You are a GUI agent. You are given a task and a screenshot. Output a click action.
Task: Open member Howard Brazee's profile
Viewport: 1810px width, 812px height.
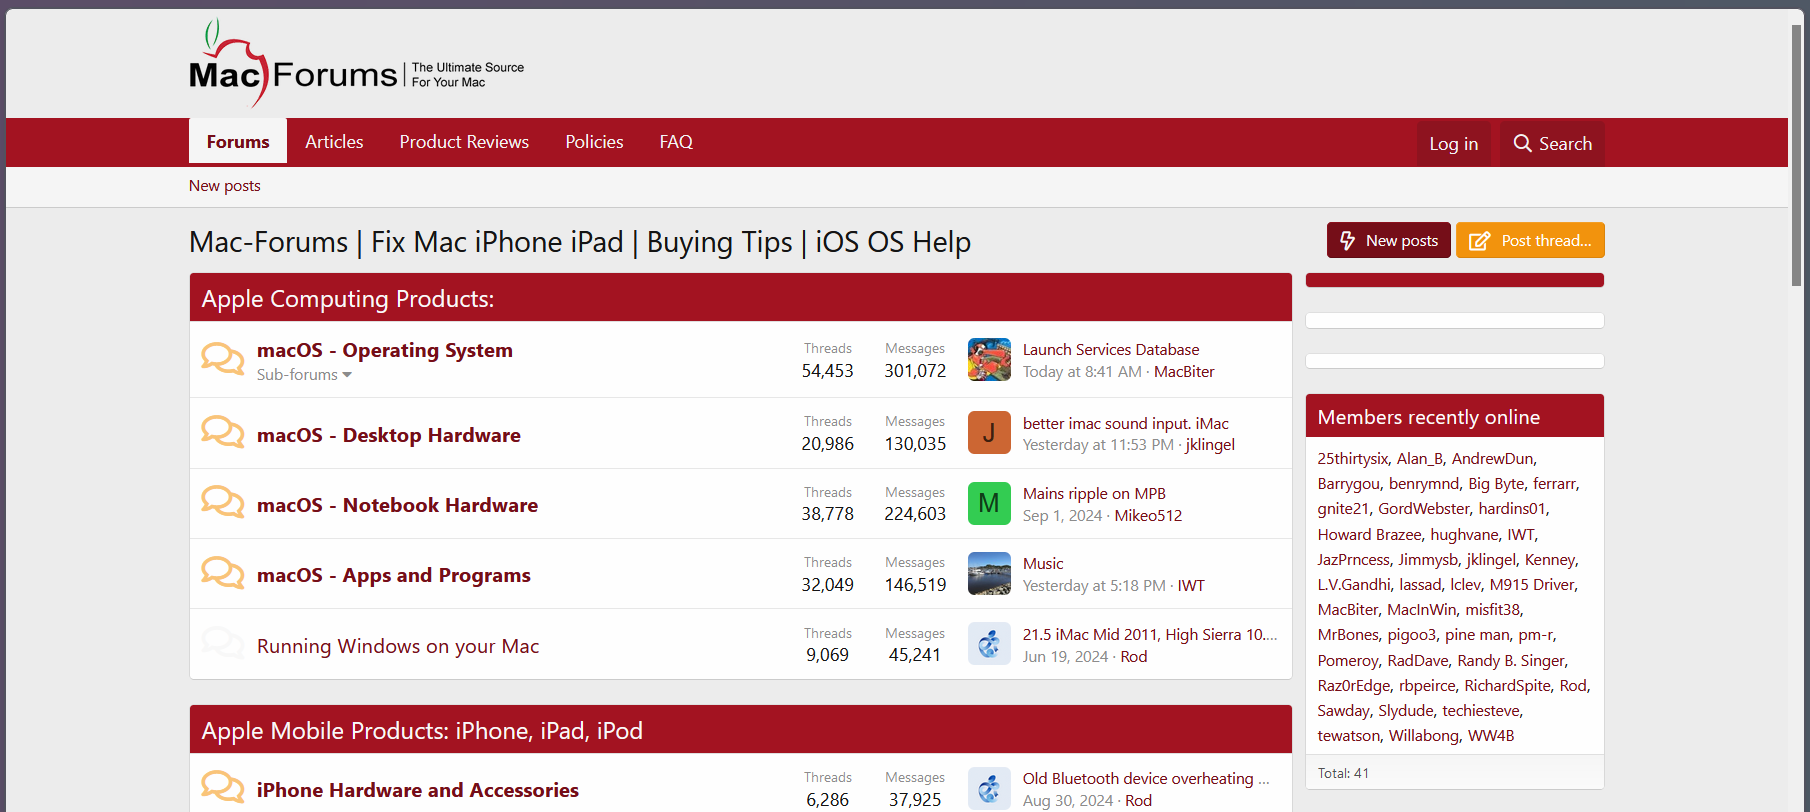(x=1369, y=535)
